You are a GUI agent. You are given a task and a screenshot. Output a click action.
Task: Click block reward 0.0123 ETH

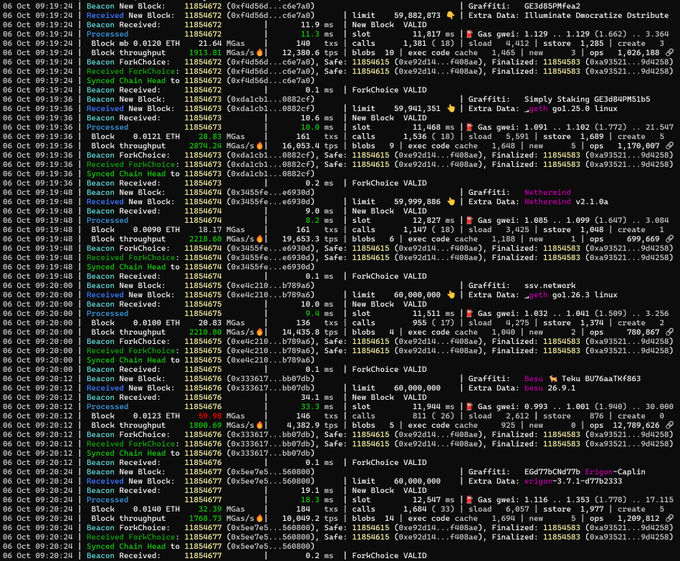pyautogui.click(x=156, y=416)
